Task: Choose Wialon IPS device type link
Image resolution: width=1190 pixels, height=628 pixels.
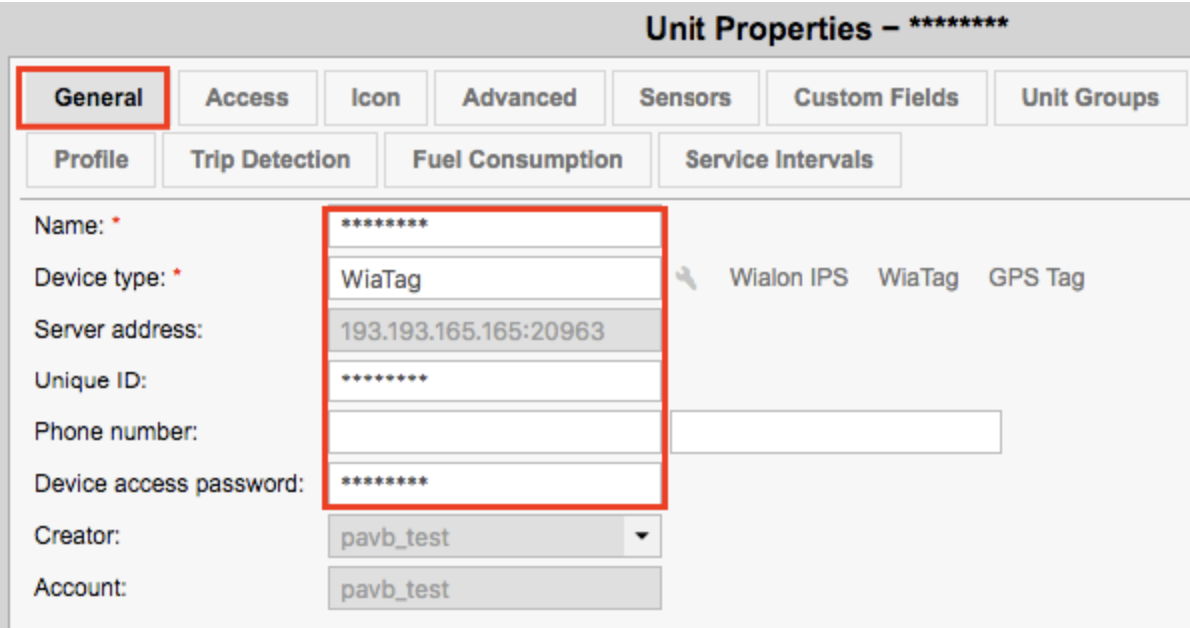Action: point(789,278)
